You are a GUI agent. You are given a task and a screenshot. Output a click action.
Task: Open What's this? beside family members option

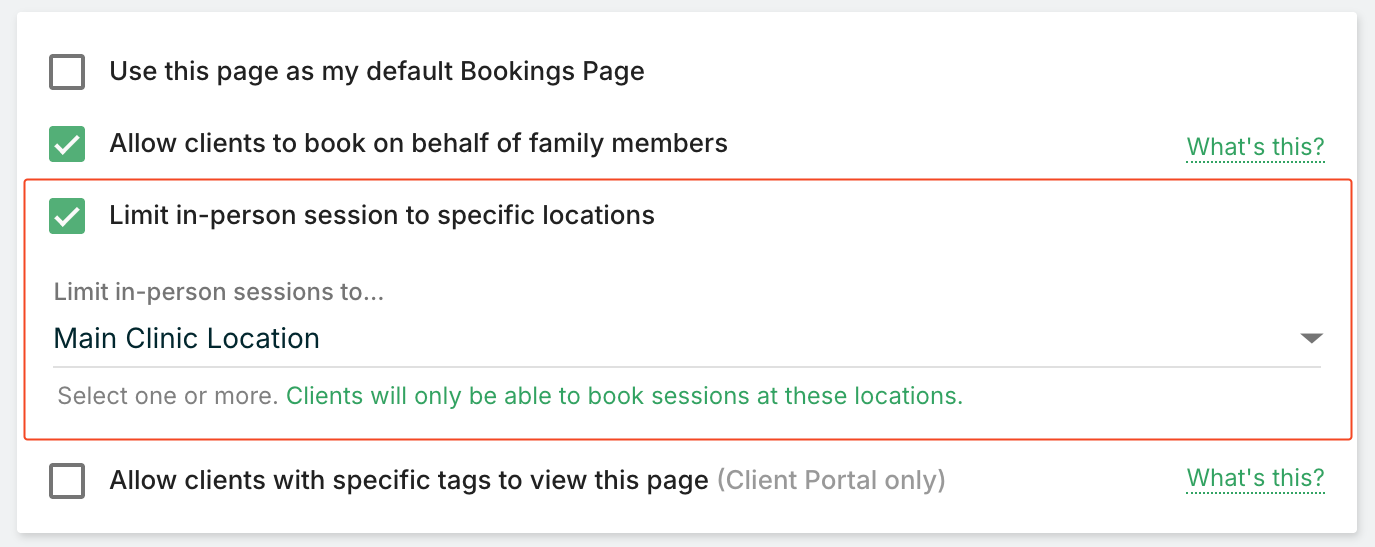click(1255, 147)
